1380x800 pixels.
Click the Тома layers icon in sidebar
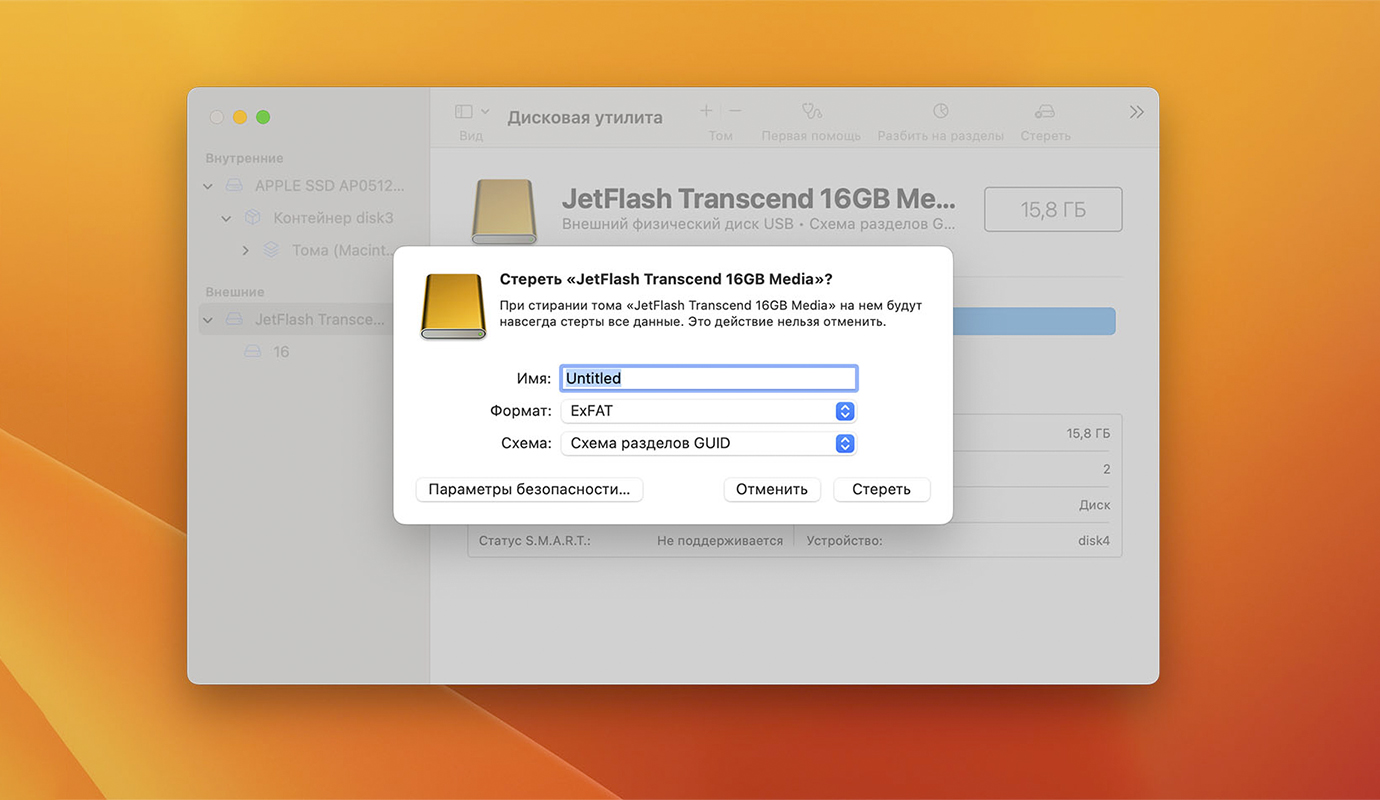(271, 250)
